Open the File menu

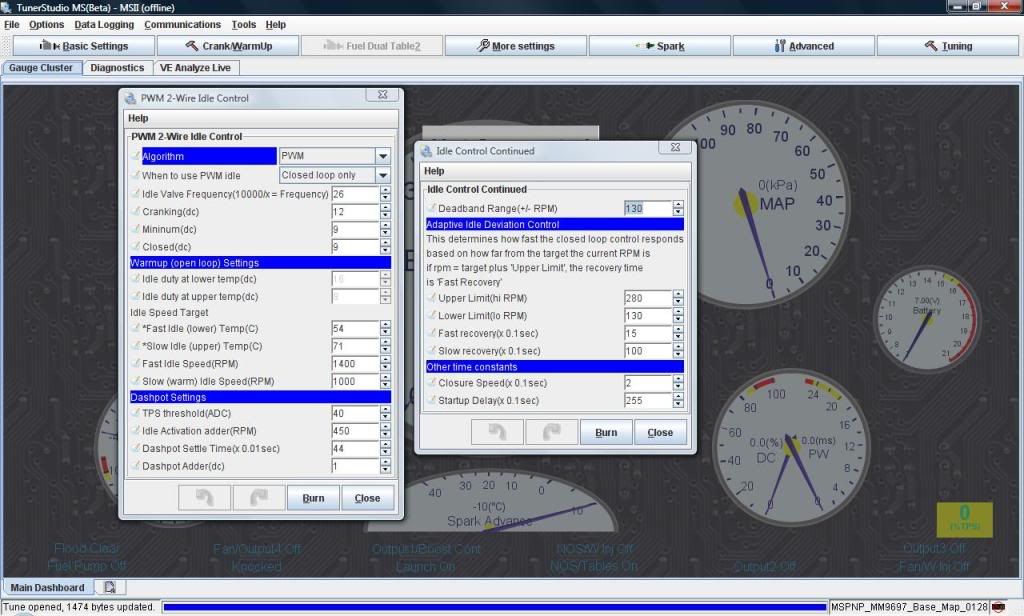click(x=12, y=24)
